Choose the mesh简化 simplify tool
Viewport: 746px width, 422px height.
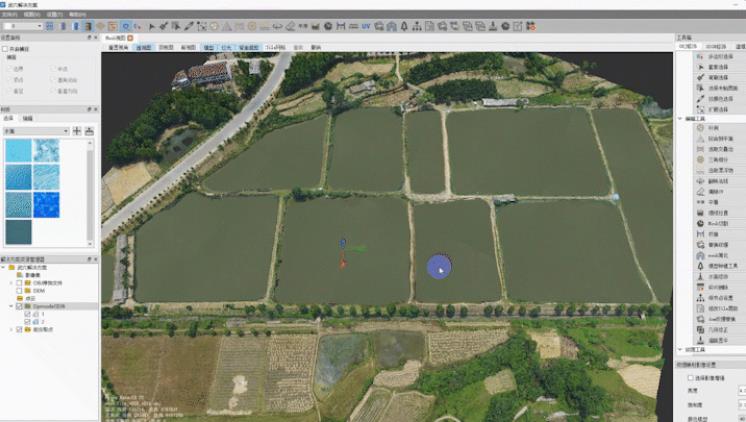[x=713, y=255]
